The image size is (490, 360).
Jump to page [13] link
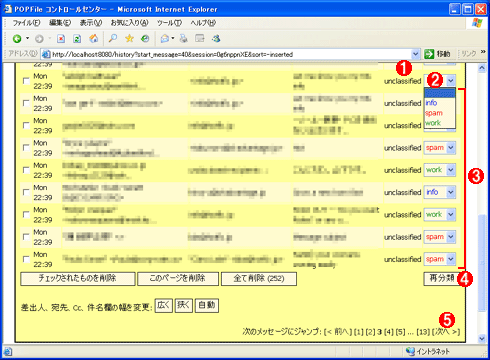(x=423, y=332)
